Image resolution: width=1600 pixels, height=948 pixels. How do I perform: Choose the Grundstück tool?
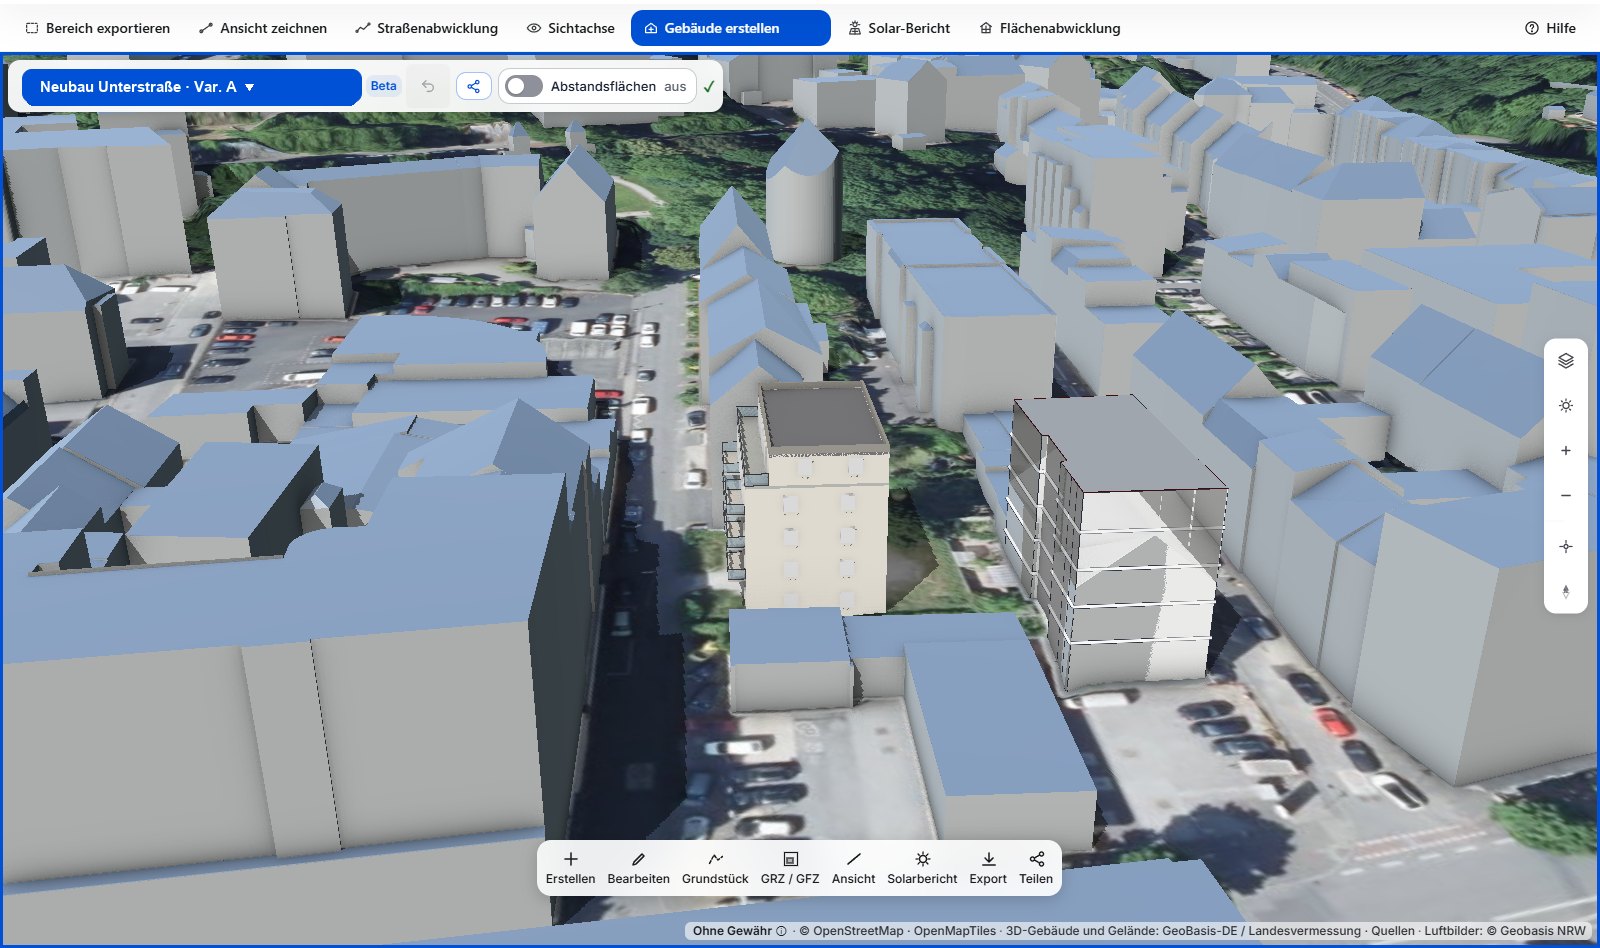(x=715, y=868)
